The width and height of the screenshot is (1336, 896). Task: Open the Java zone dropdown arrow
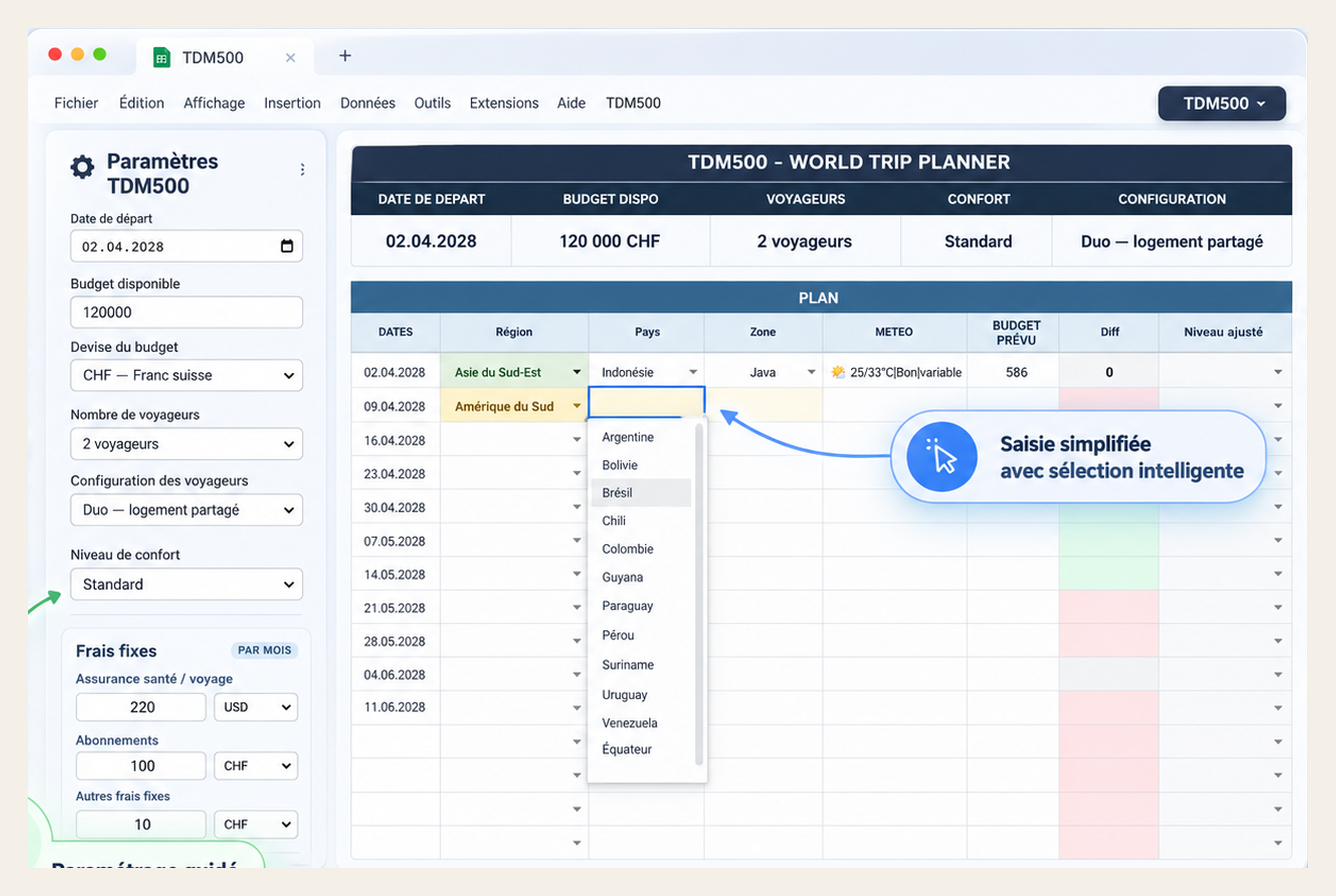811,372
